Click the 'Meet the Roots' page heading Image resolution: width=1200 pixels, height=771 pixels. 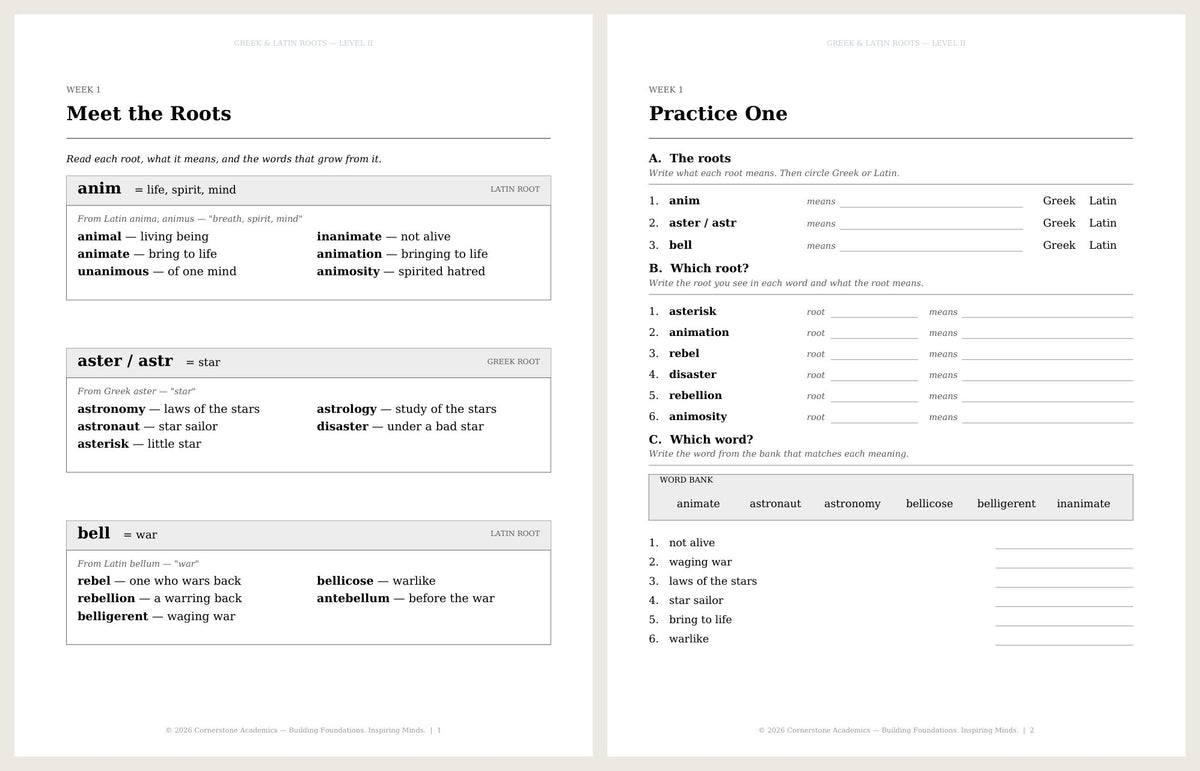pos(149,114)
